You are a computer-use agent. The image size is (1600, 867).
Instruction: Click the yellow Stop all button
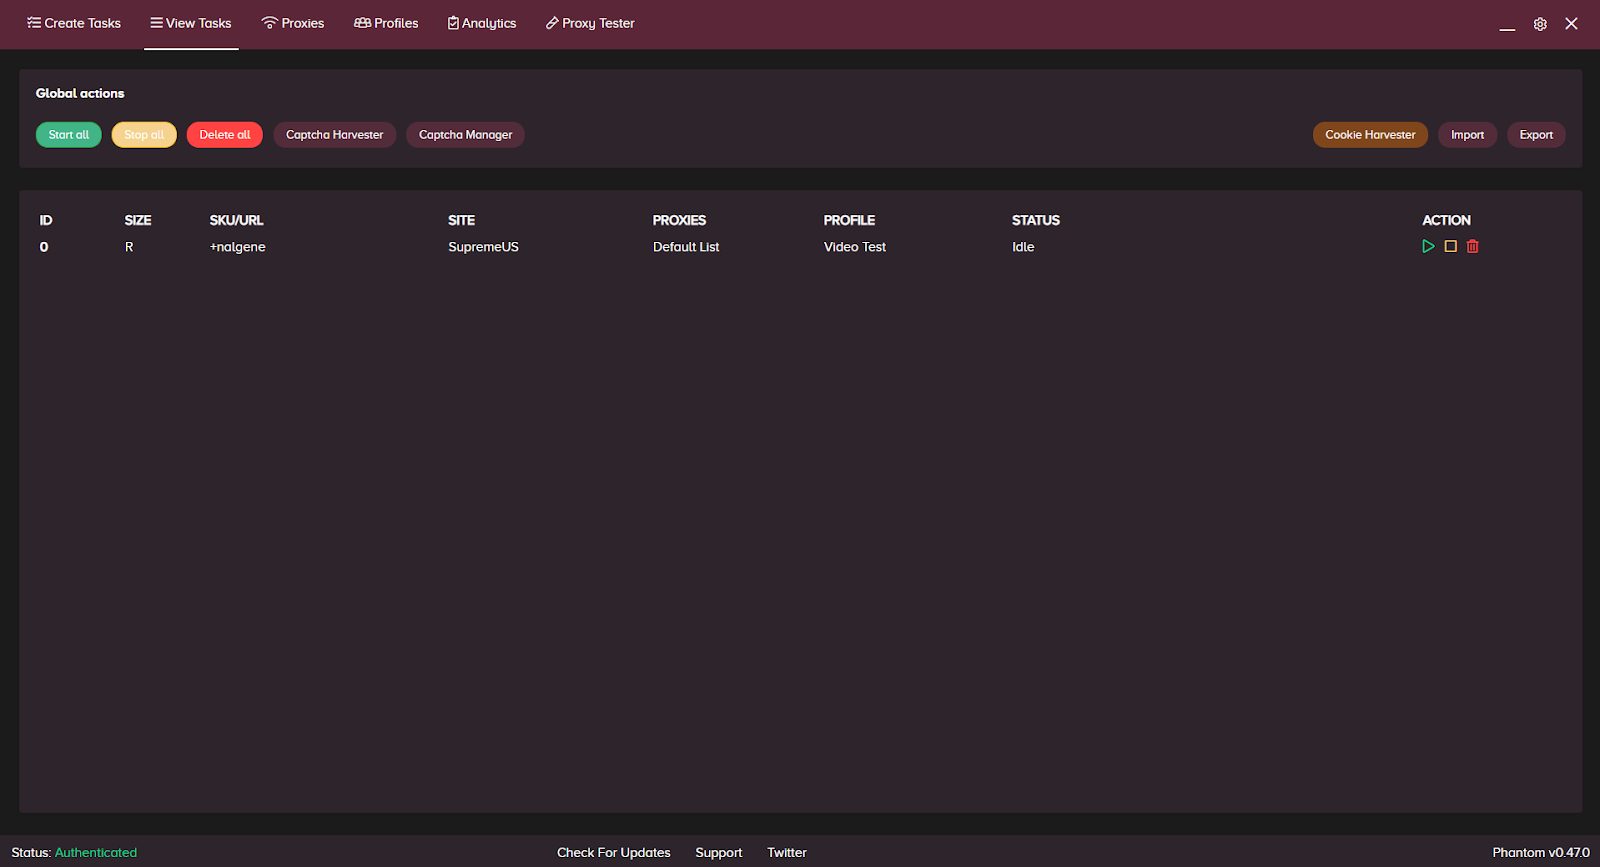(144, 135)
